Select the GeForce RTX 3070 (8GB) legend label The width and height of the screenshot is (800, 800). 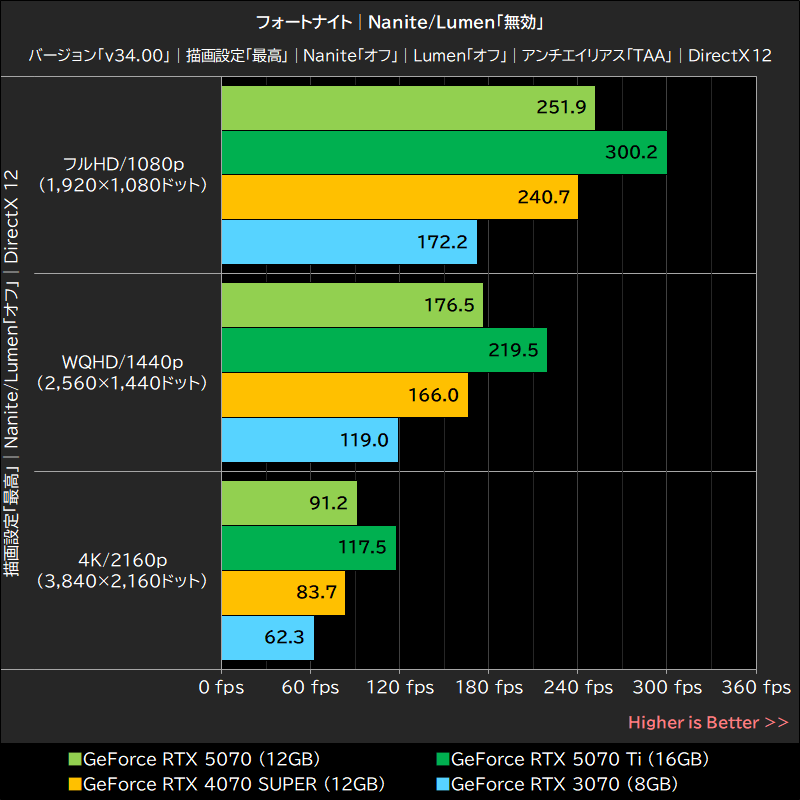[x=564, y=784]
